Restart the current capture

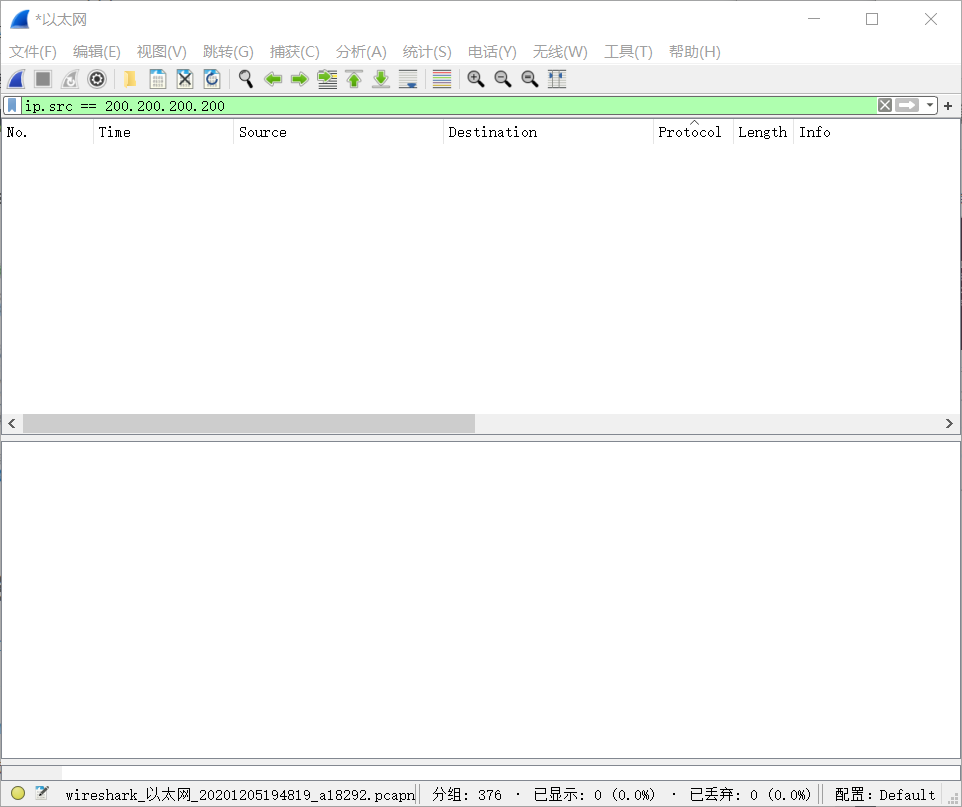click(x=70, y=79)
